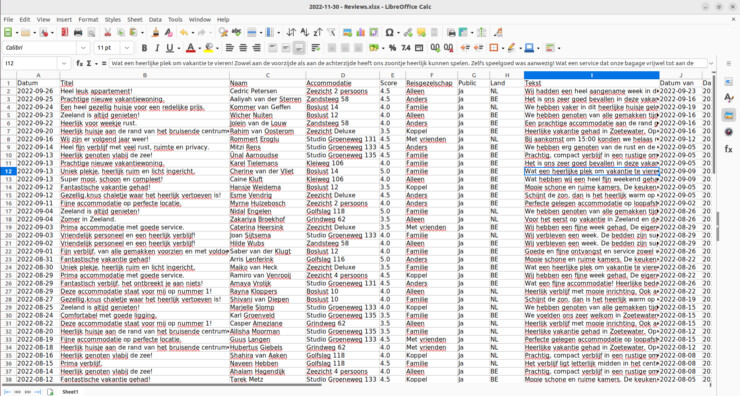Screen dimensions: 740x396
Task: Insert a comment note icon
Action: (421, 33)
